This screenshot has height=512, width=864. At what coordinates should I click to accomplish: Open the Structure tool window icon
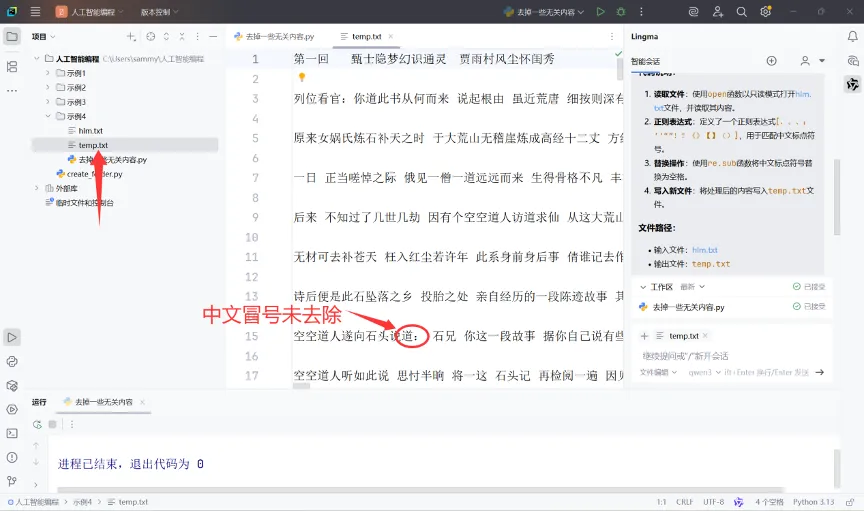[x=12, y=67]
